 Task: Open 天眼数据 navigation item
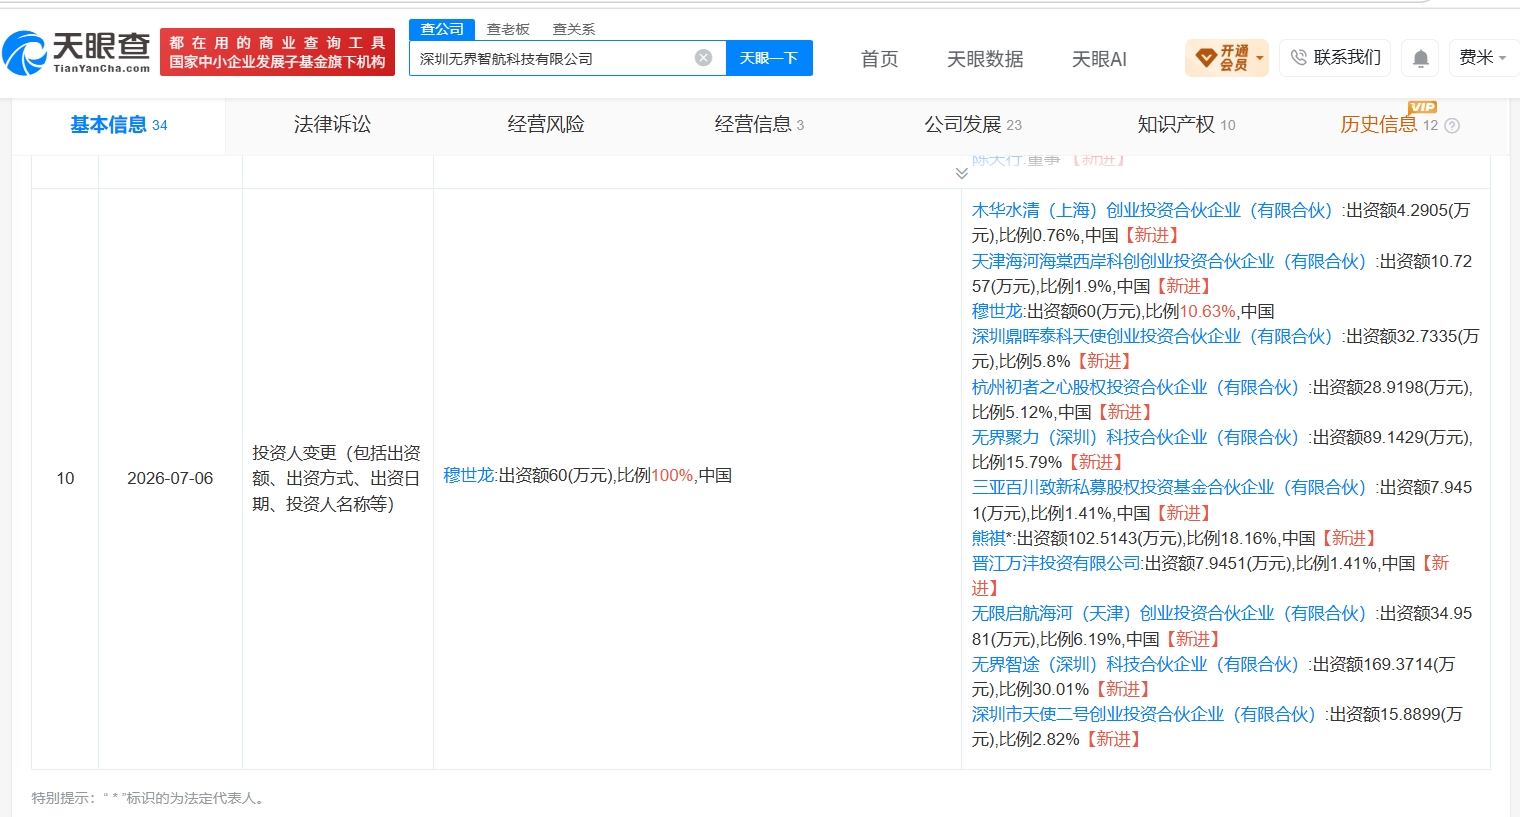tap(985, 59)
